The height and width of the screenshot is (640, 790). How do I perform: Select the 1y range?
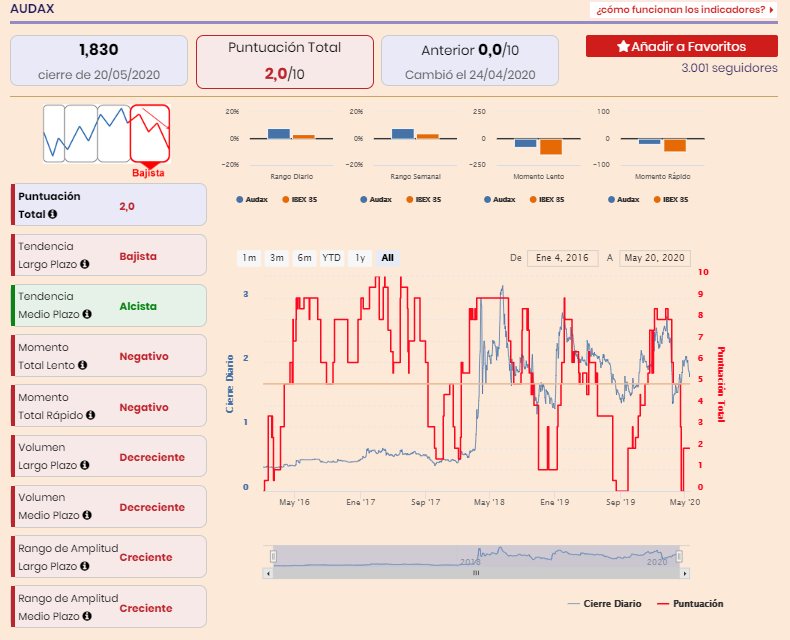click(x=360, y=258)
